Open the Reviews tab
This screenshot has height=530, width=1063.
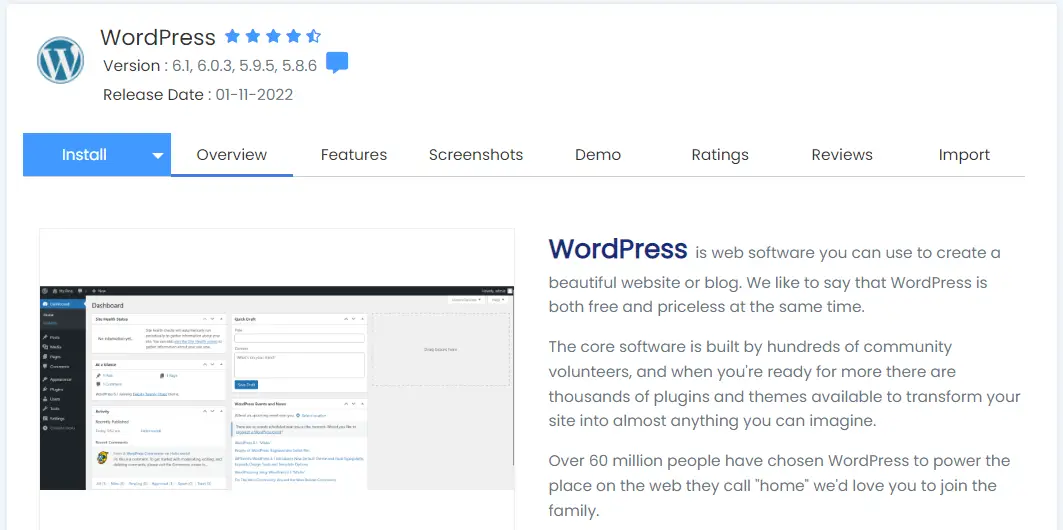[x=842, y=155]
